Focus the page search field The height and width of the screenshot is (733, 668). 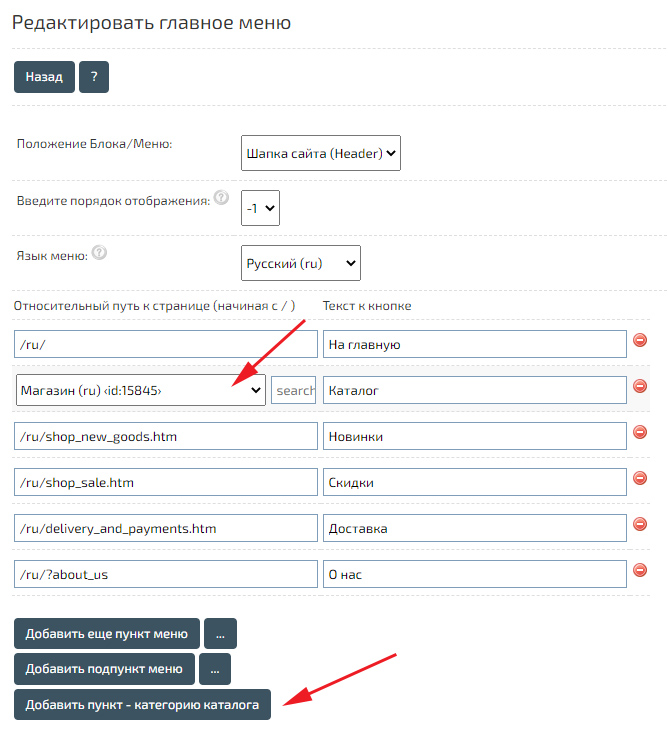[294, 390]
